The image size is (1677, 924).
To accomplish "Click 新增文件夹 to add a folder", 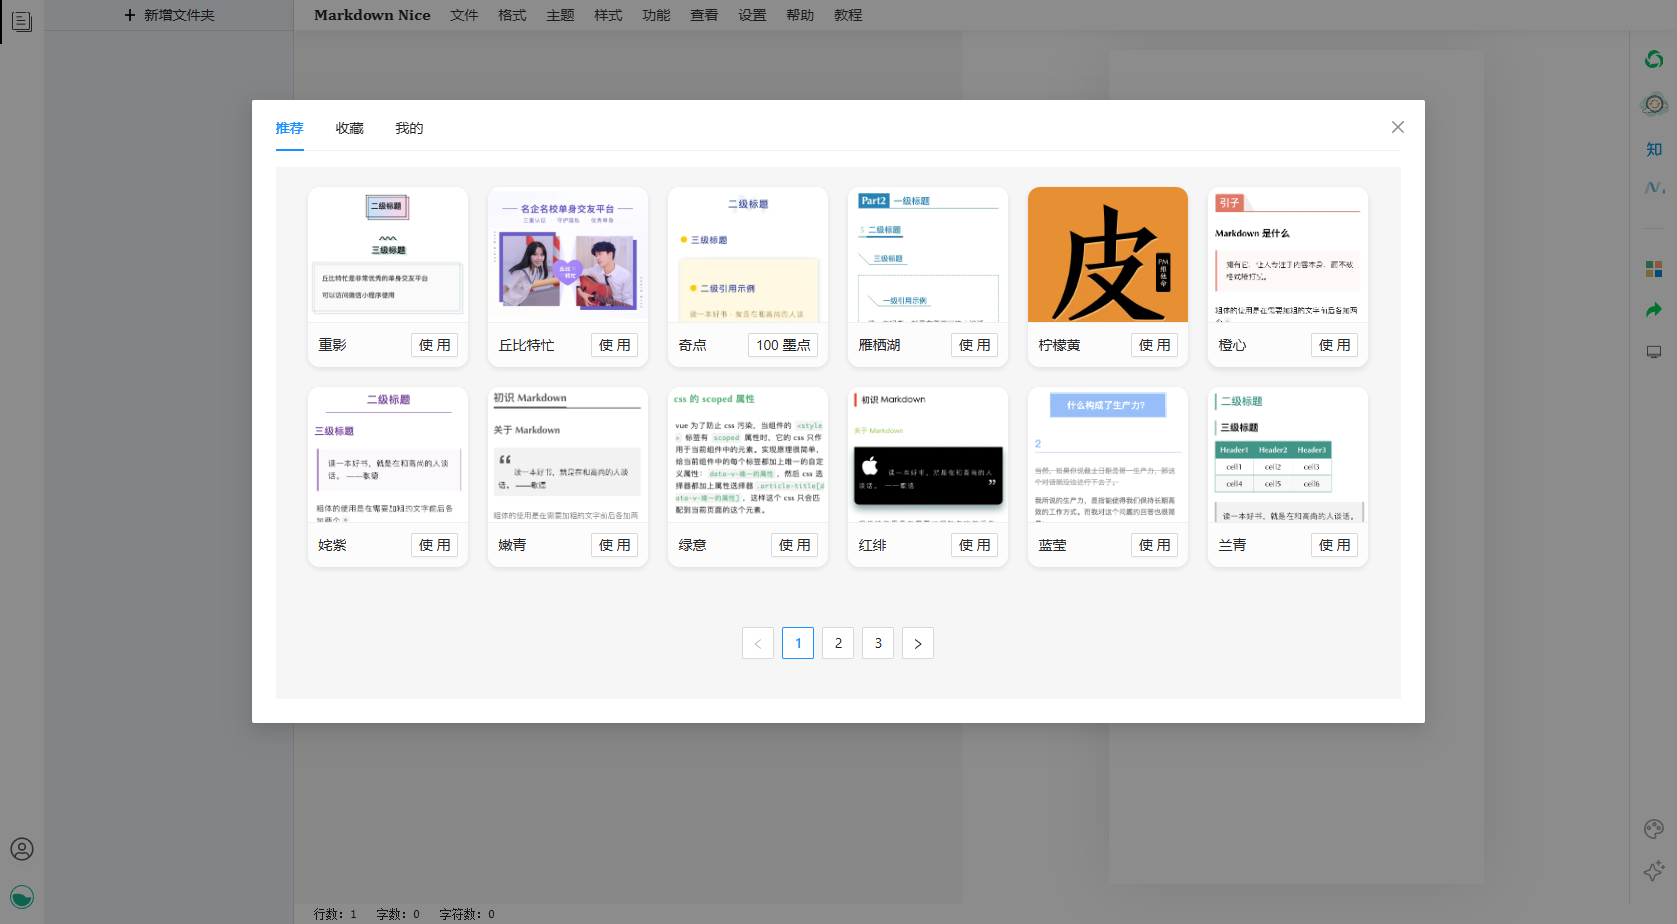I will coord(169,15).
